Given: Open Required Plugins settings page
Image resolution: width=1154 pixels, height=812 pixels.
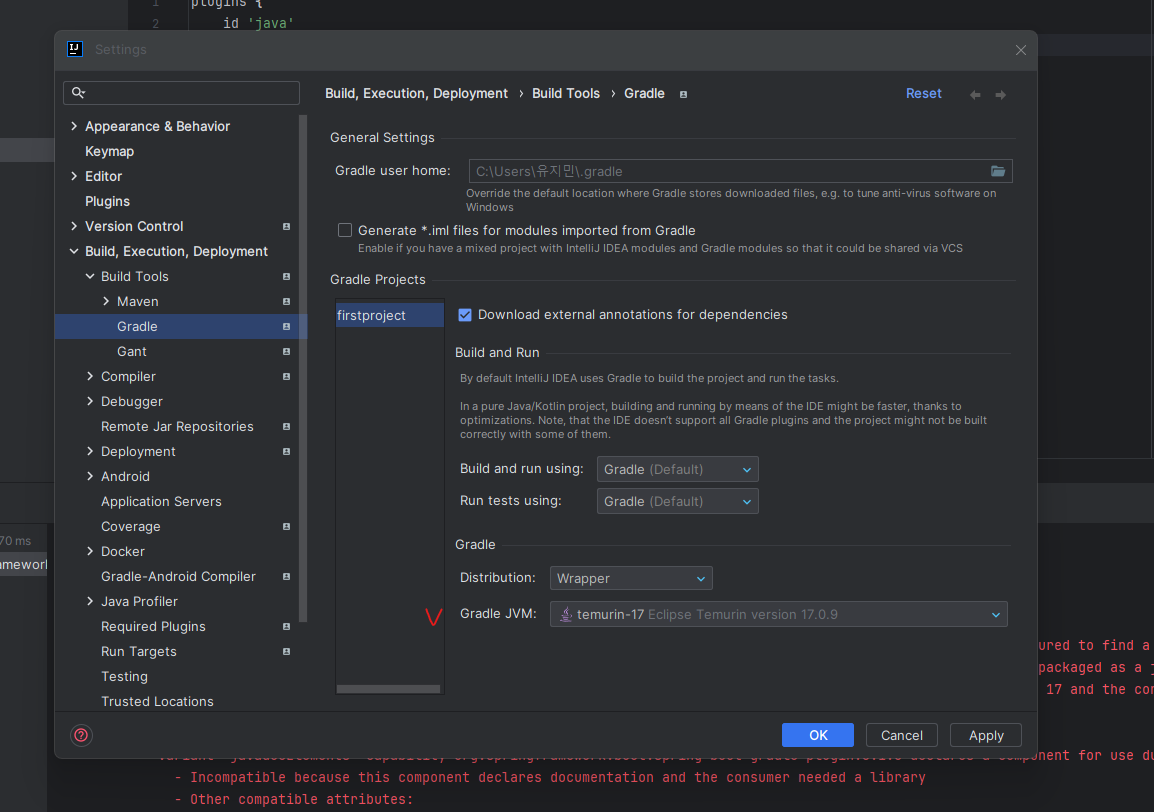Looking at the screenshot, I should tap(153, 627).
